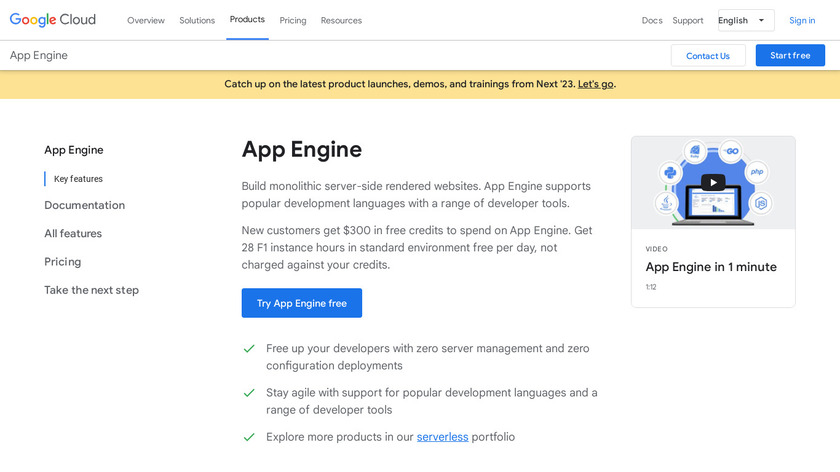Screen dimensions: 840x472
Task: Open the Solutions menu
Action: [197, 20]
